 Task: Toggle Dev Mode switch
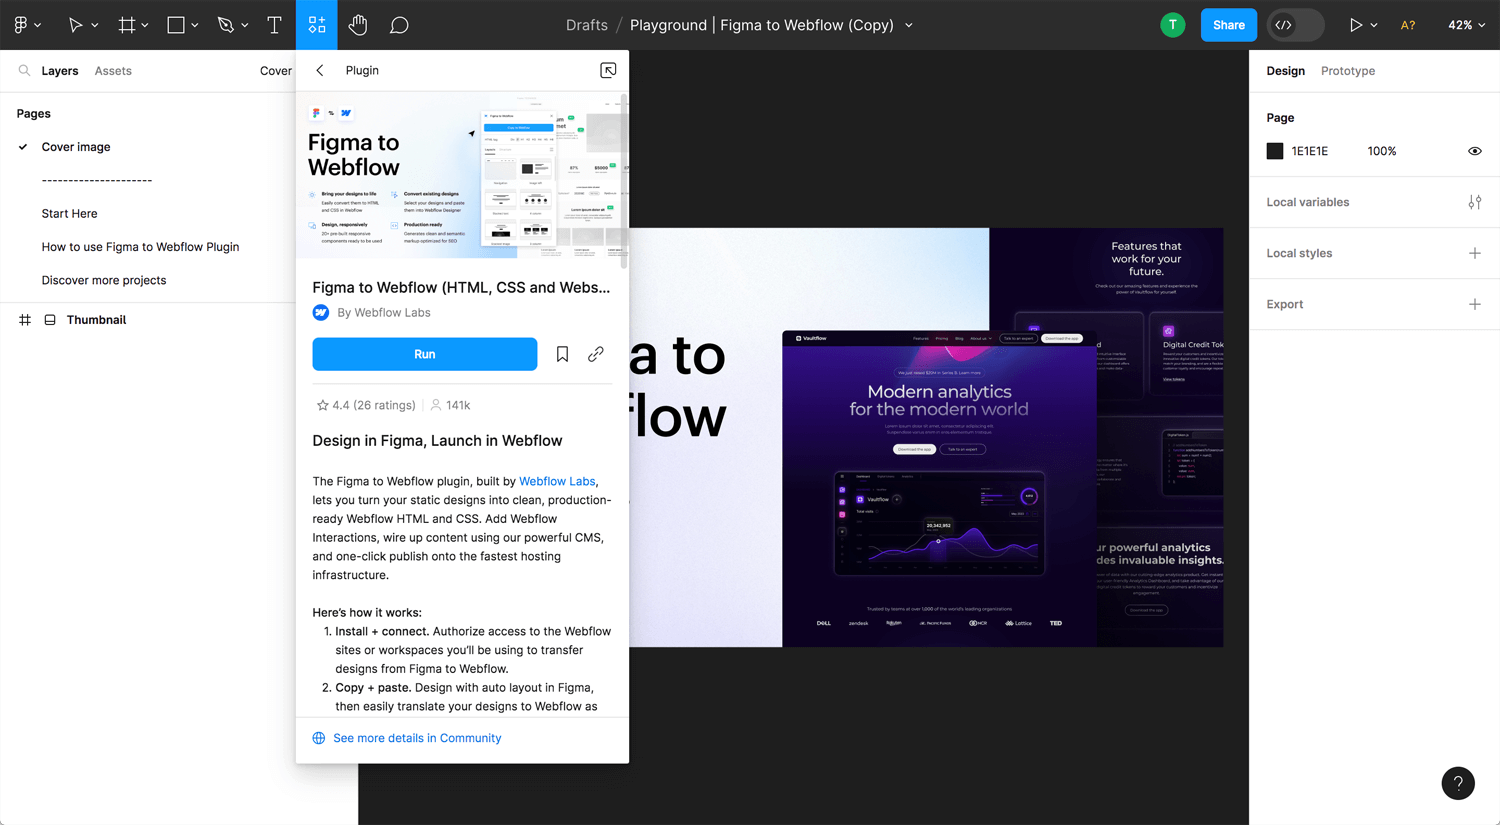tap(1296, 25)
